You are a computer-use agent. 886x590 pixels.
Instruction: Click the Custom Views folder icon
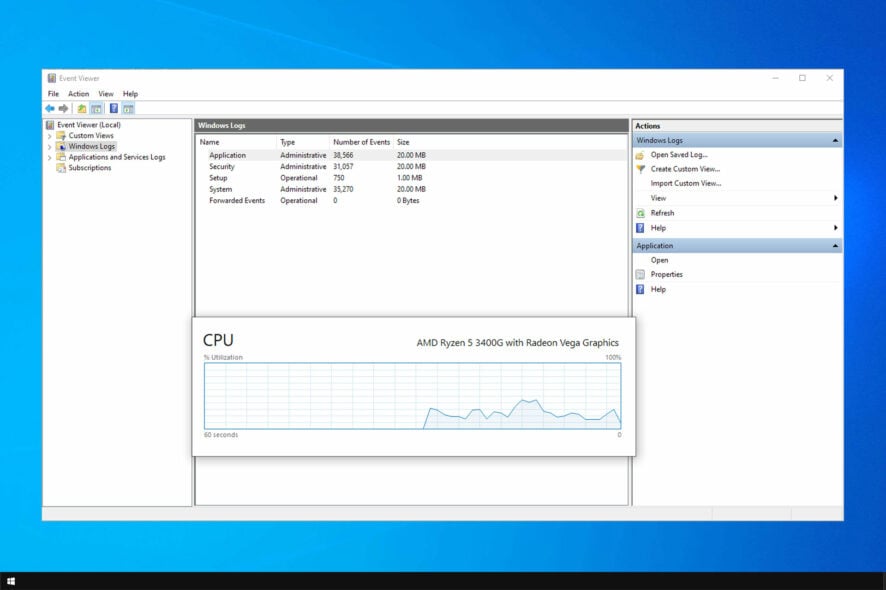[x=61, y=136]
